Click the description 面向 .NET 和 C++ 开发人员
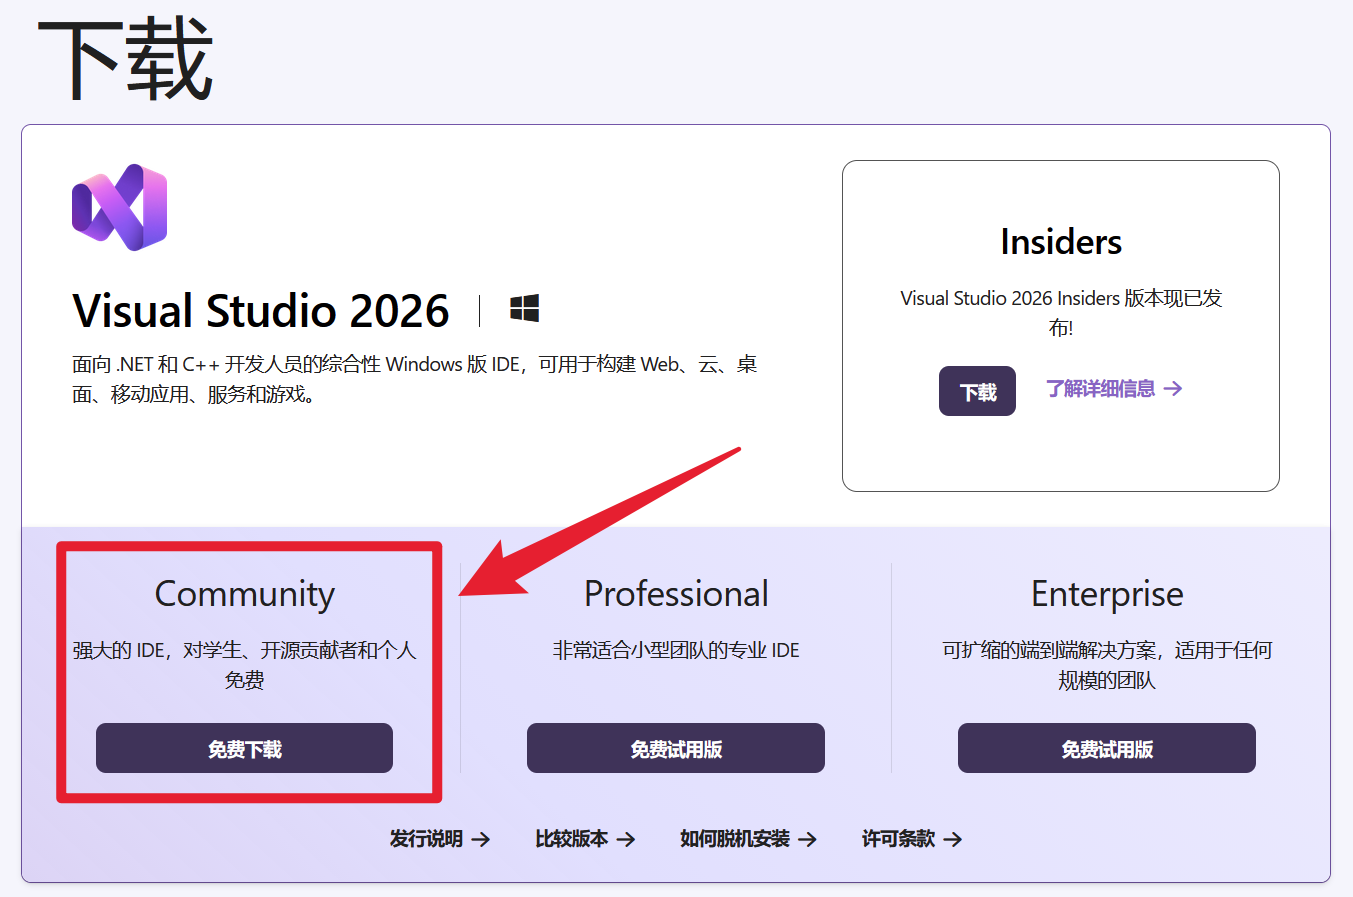This screenshot has width=1353, height=897. point(414,379)
